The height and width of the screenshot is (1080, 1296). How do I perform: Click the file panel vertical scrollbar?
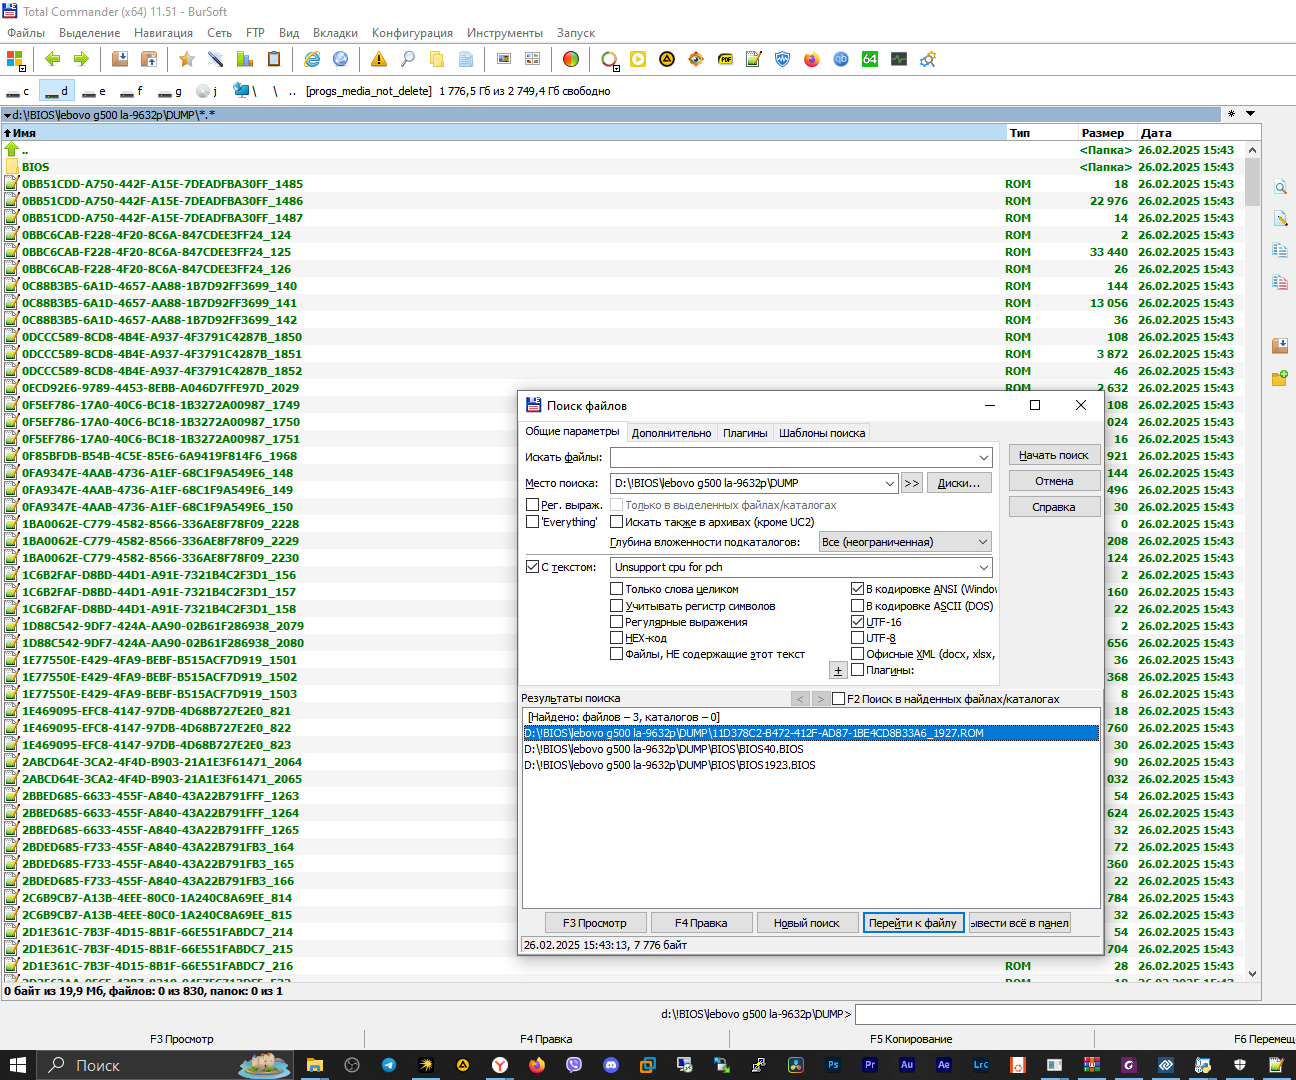pyautogui.click(x=1252, y=560)
